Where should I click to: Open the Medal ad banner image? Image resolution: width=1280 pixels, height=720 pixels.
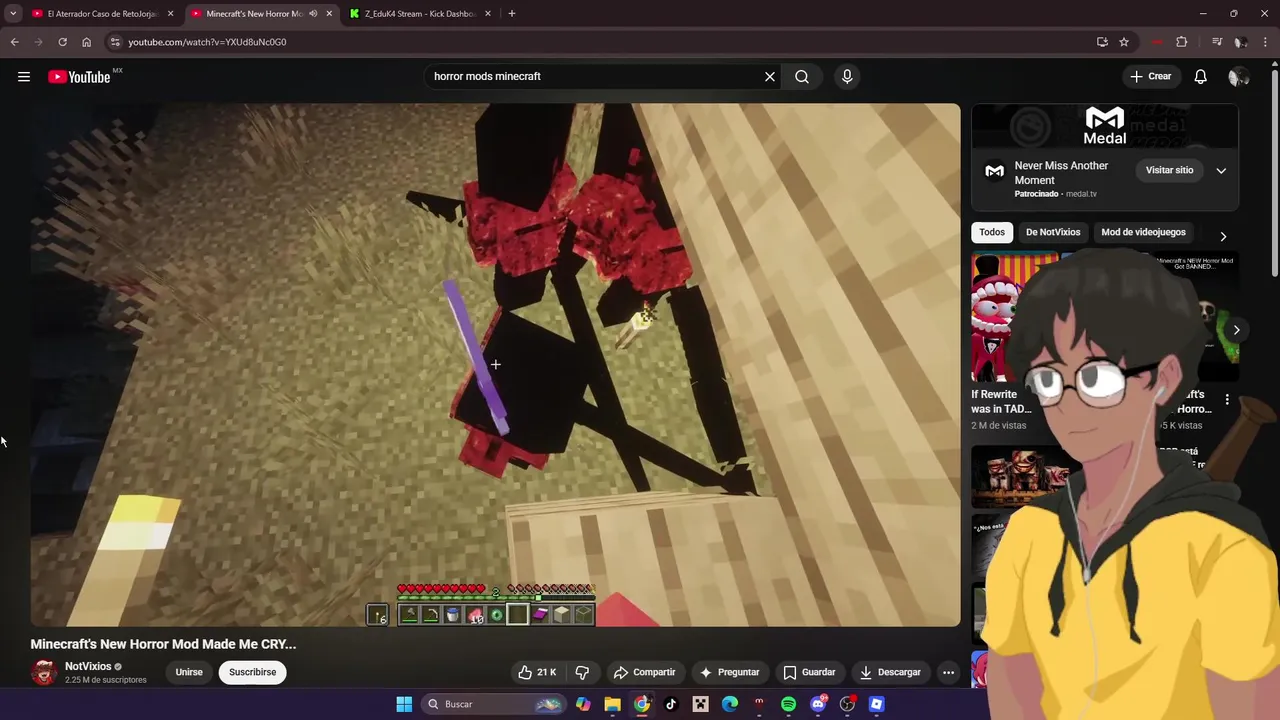pos(1105,127)
